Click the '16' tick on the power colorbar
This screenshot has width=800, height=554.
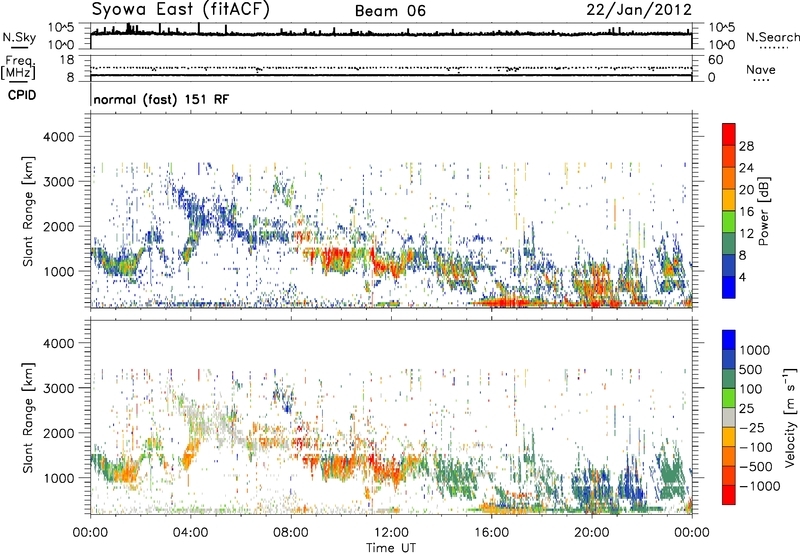pos(746,212)
